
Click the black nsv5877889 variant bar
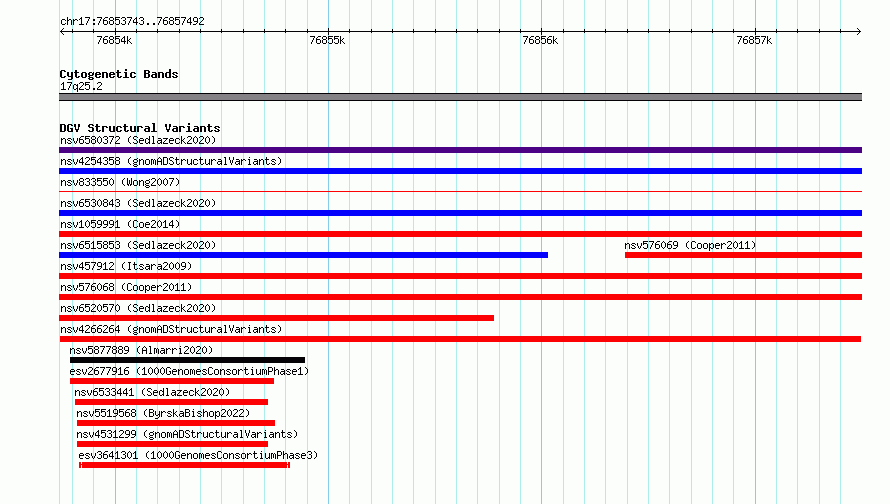pos(187,360)
